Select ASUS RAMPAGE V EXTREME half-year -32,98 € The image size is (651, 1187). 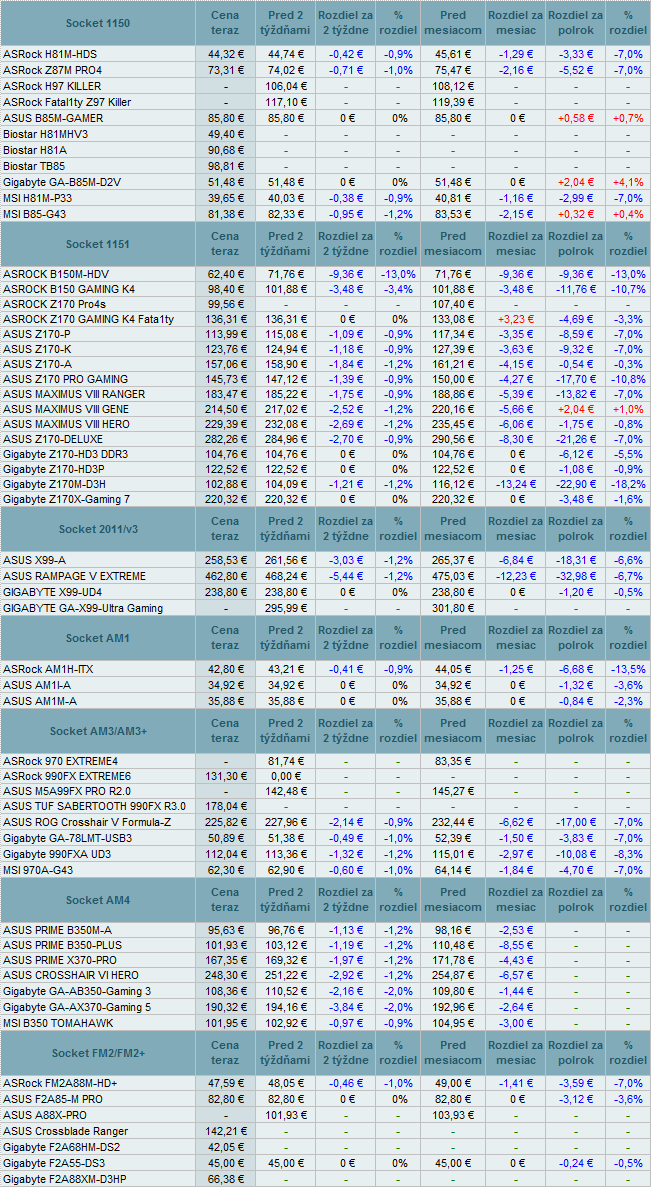(x=575, y=577)
